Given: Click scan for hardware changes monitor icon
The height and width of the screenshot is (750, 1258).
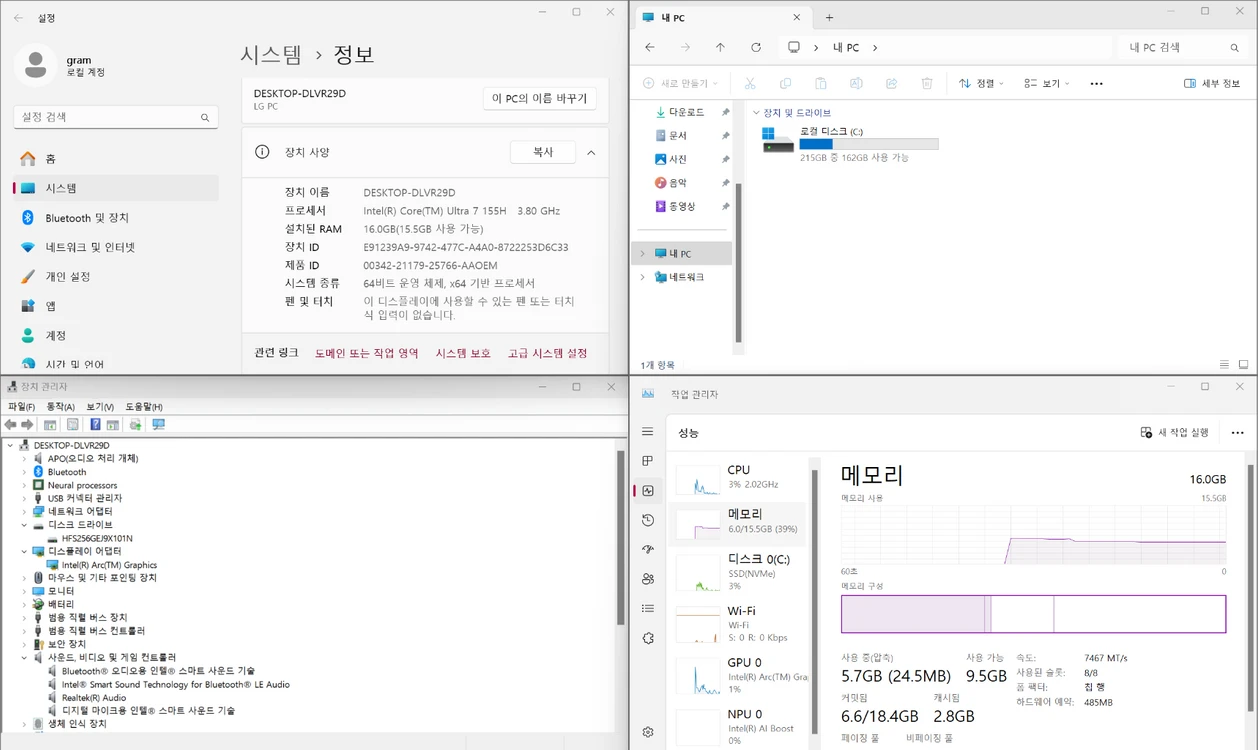Looking at the screenshot, I should tap(158, 425).
